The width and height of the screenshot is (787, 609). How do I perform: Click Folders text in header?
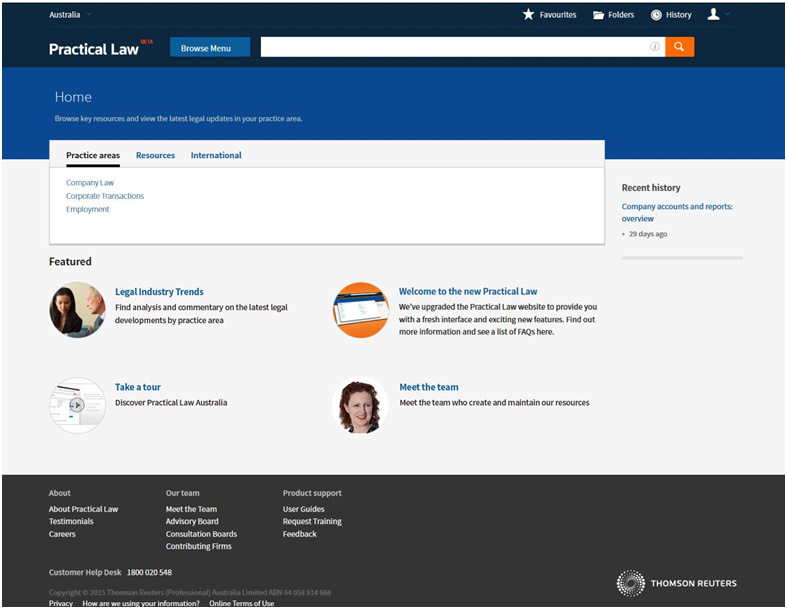click(x=621, y=15)
